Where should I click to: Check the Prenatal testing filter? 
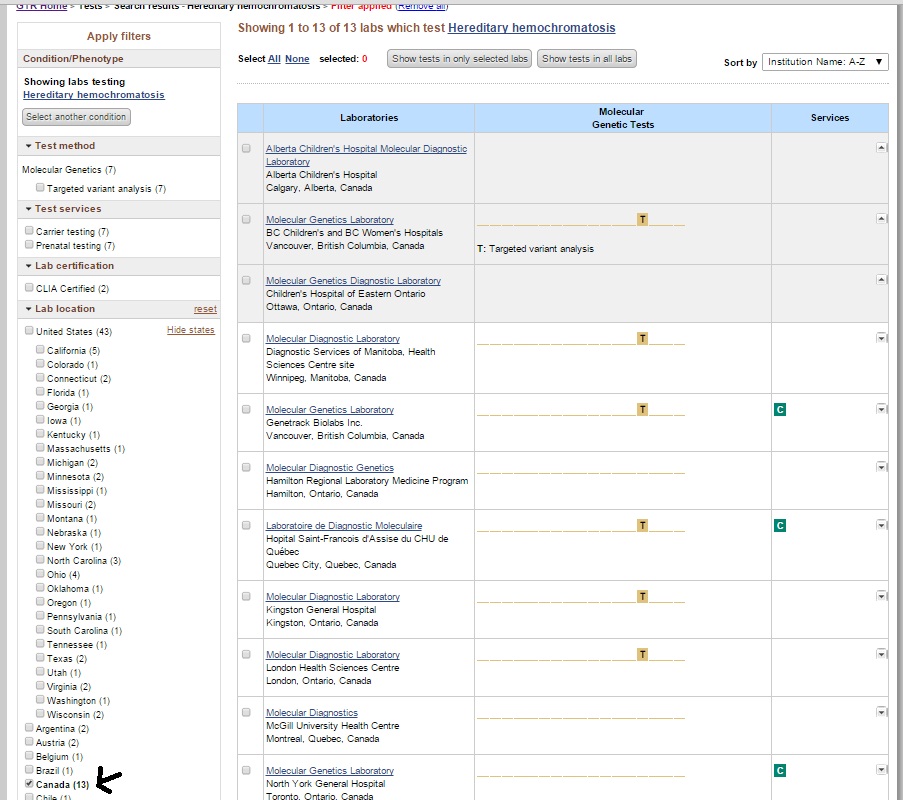[29, 245]
